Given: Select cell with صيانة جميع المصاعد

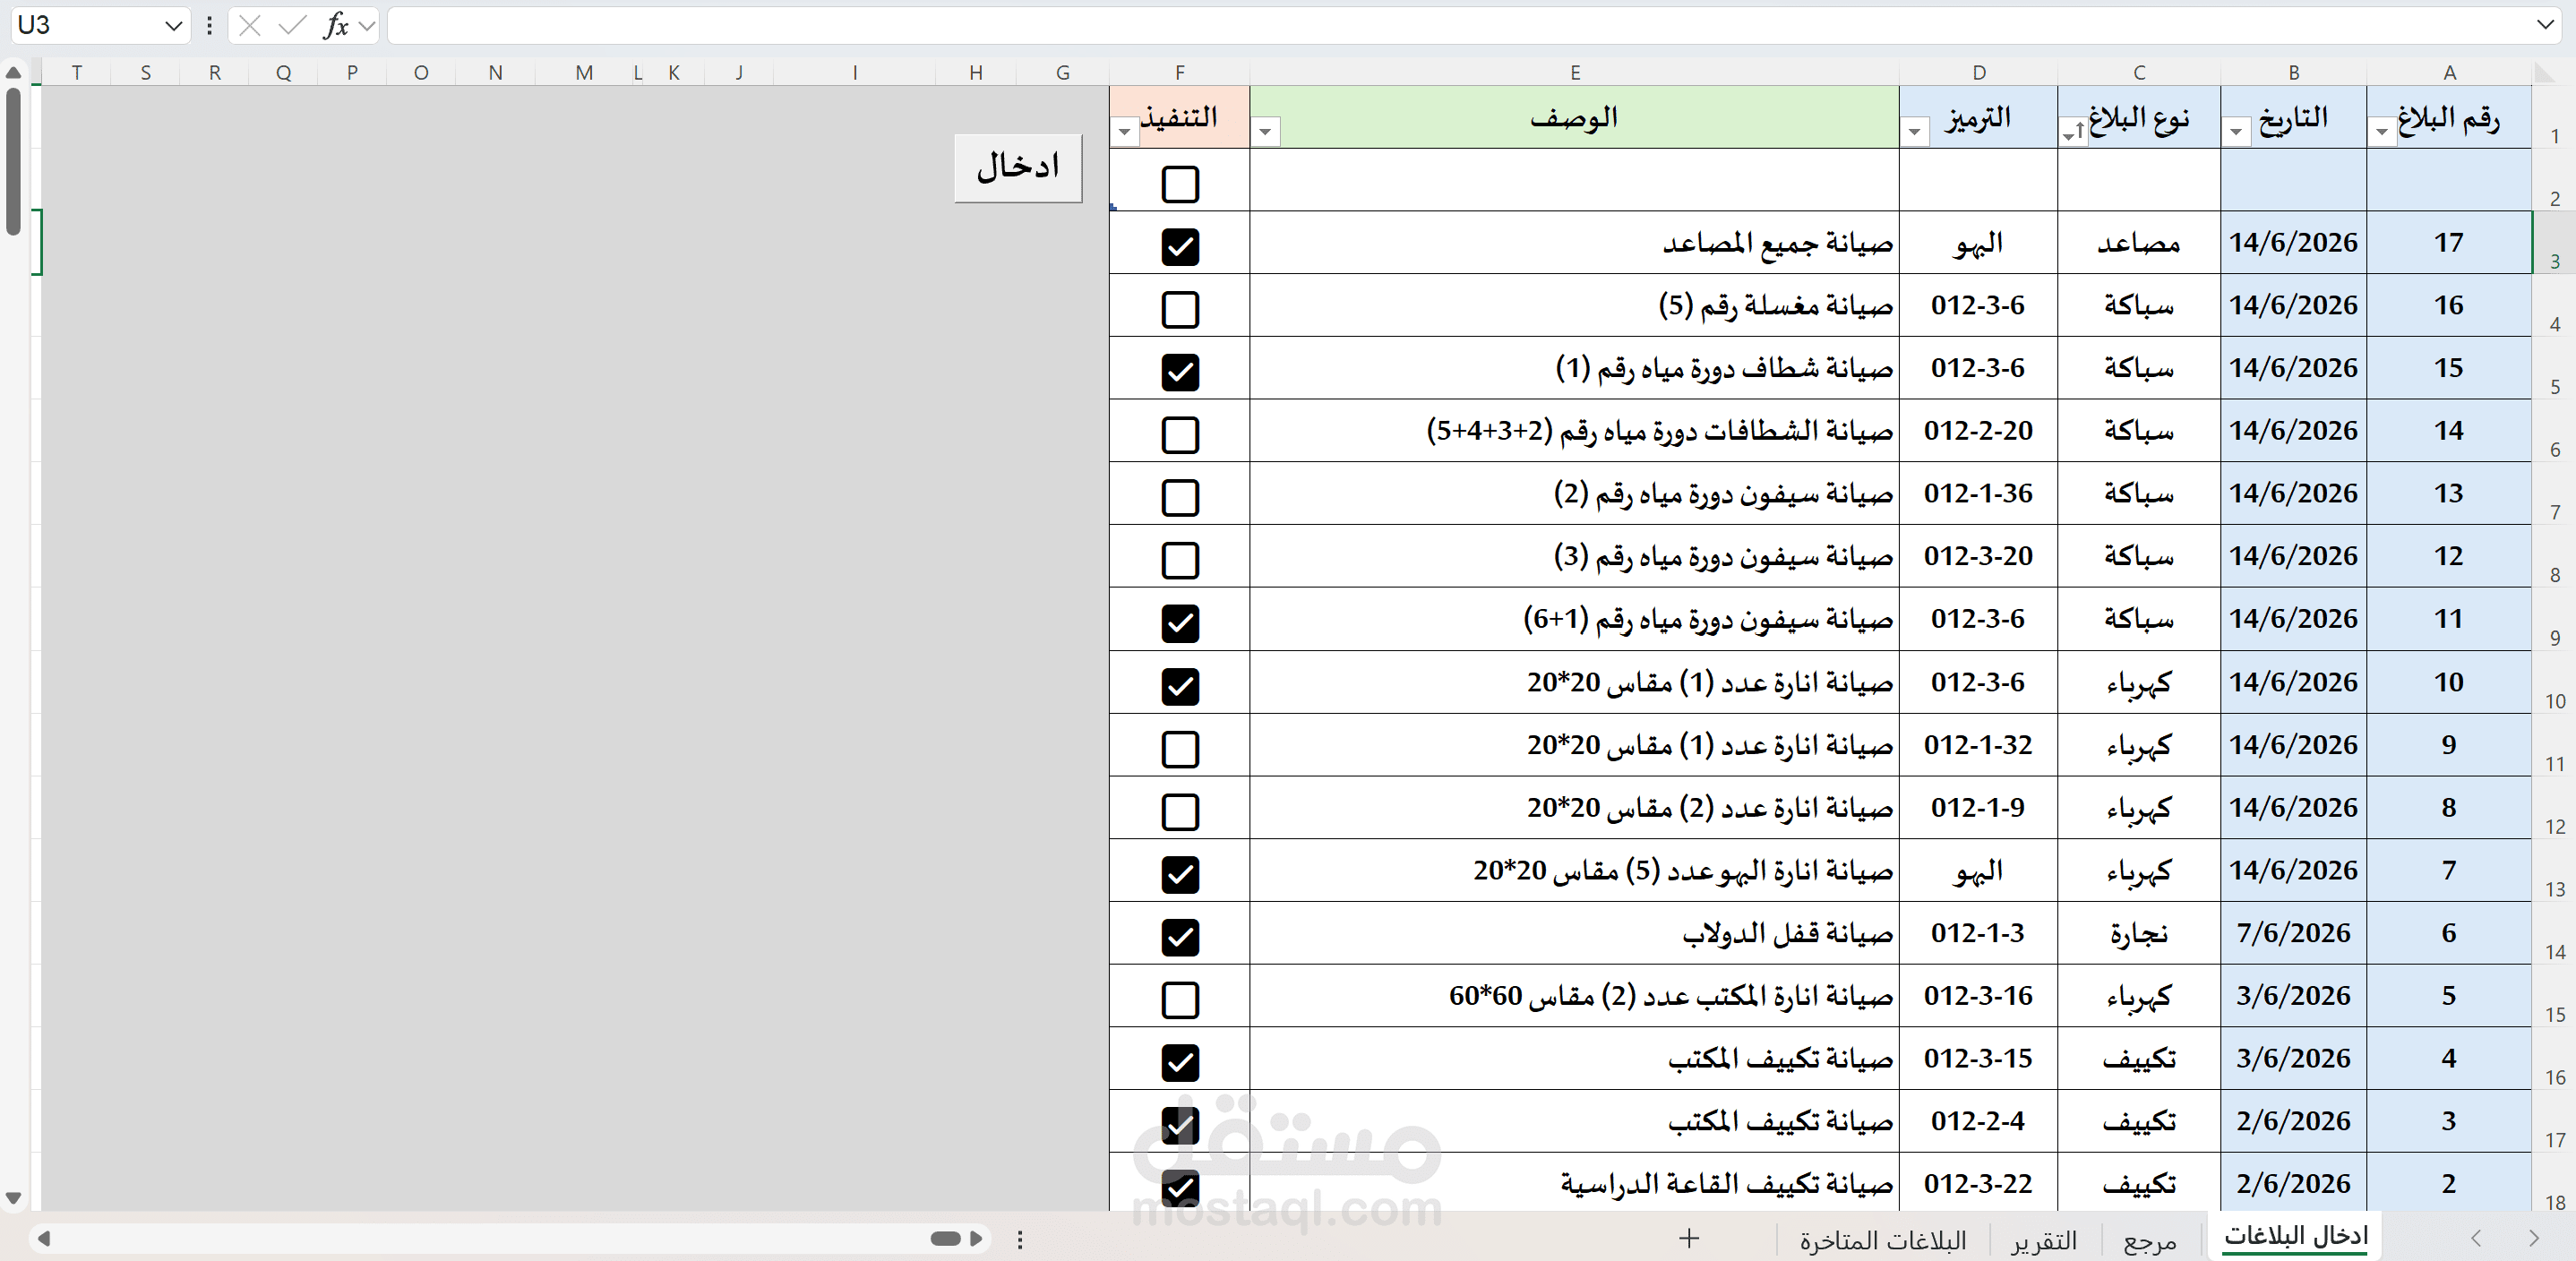Looking at the screenshot, I should point(1574,243).
